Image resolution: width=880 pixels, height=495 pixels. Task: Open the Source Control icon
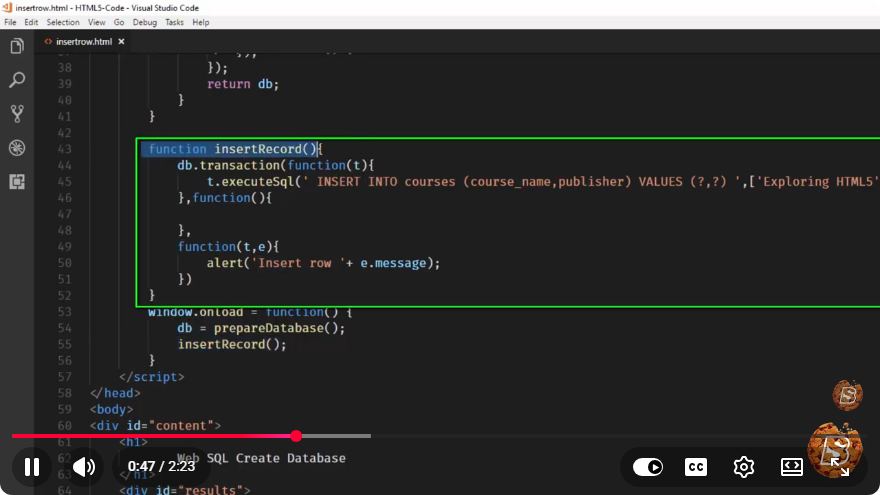click(17, 114)
